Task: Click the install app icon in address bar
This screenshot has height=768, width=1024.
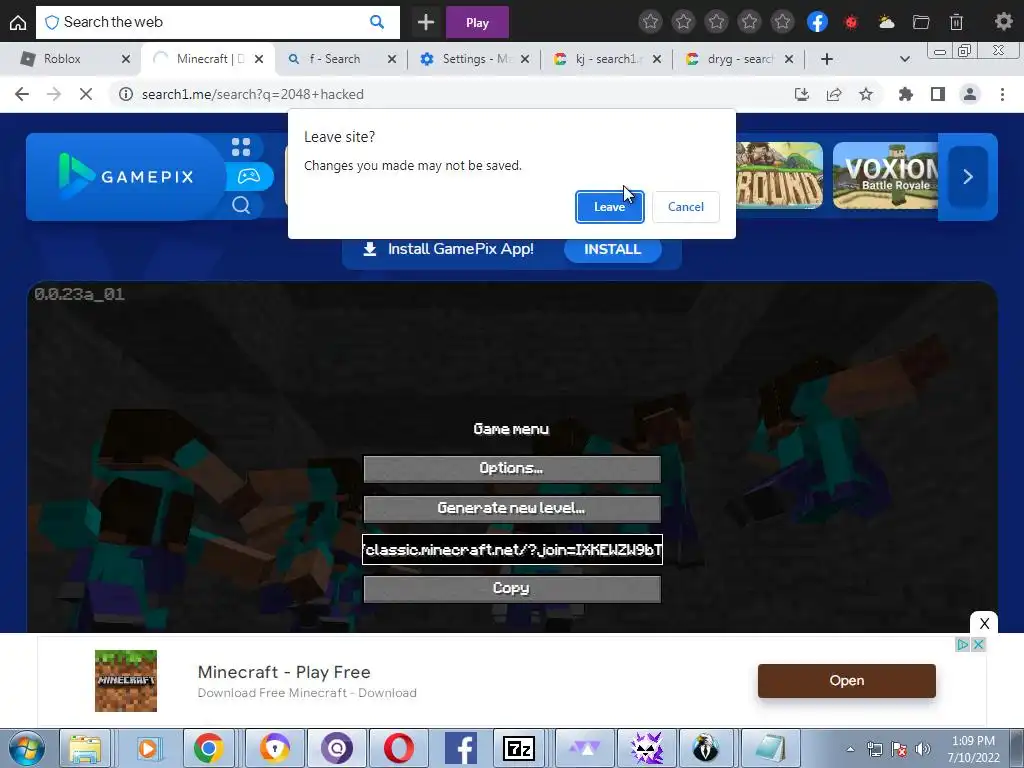Action: pos(802,94)
